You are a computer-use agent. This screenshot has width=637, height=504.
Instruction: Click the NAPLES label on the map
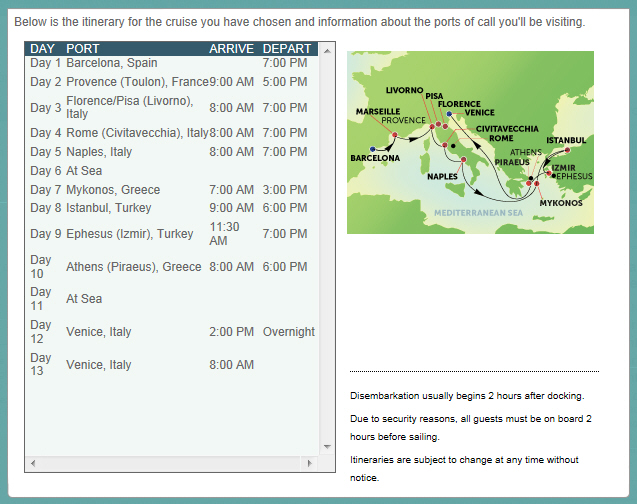442,177
